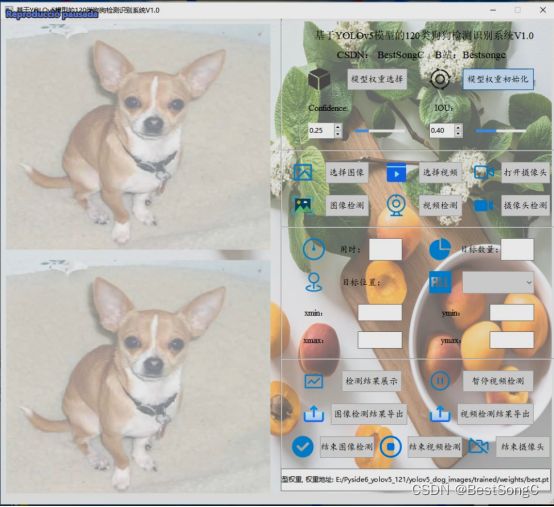Click the black cube model weights icon
This screenshot has width=554, height=507.
(x=319, y=79)
